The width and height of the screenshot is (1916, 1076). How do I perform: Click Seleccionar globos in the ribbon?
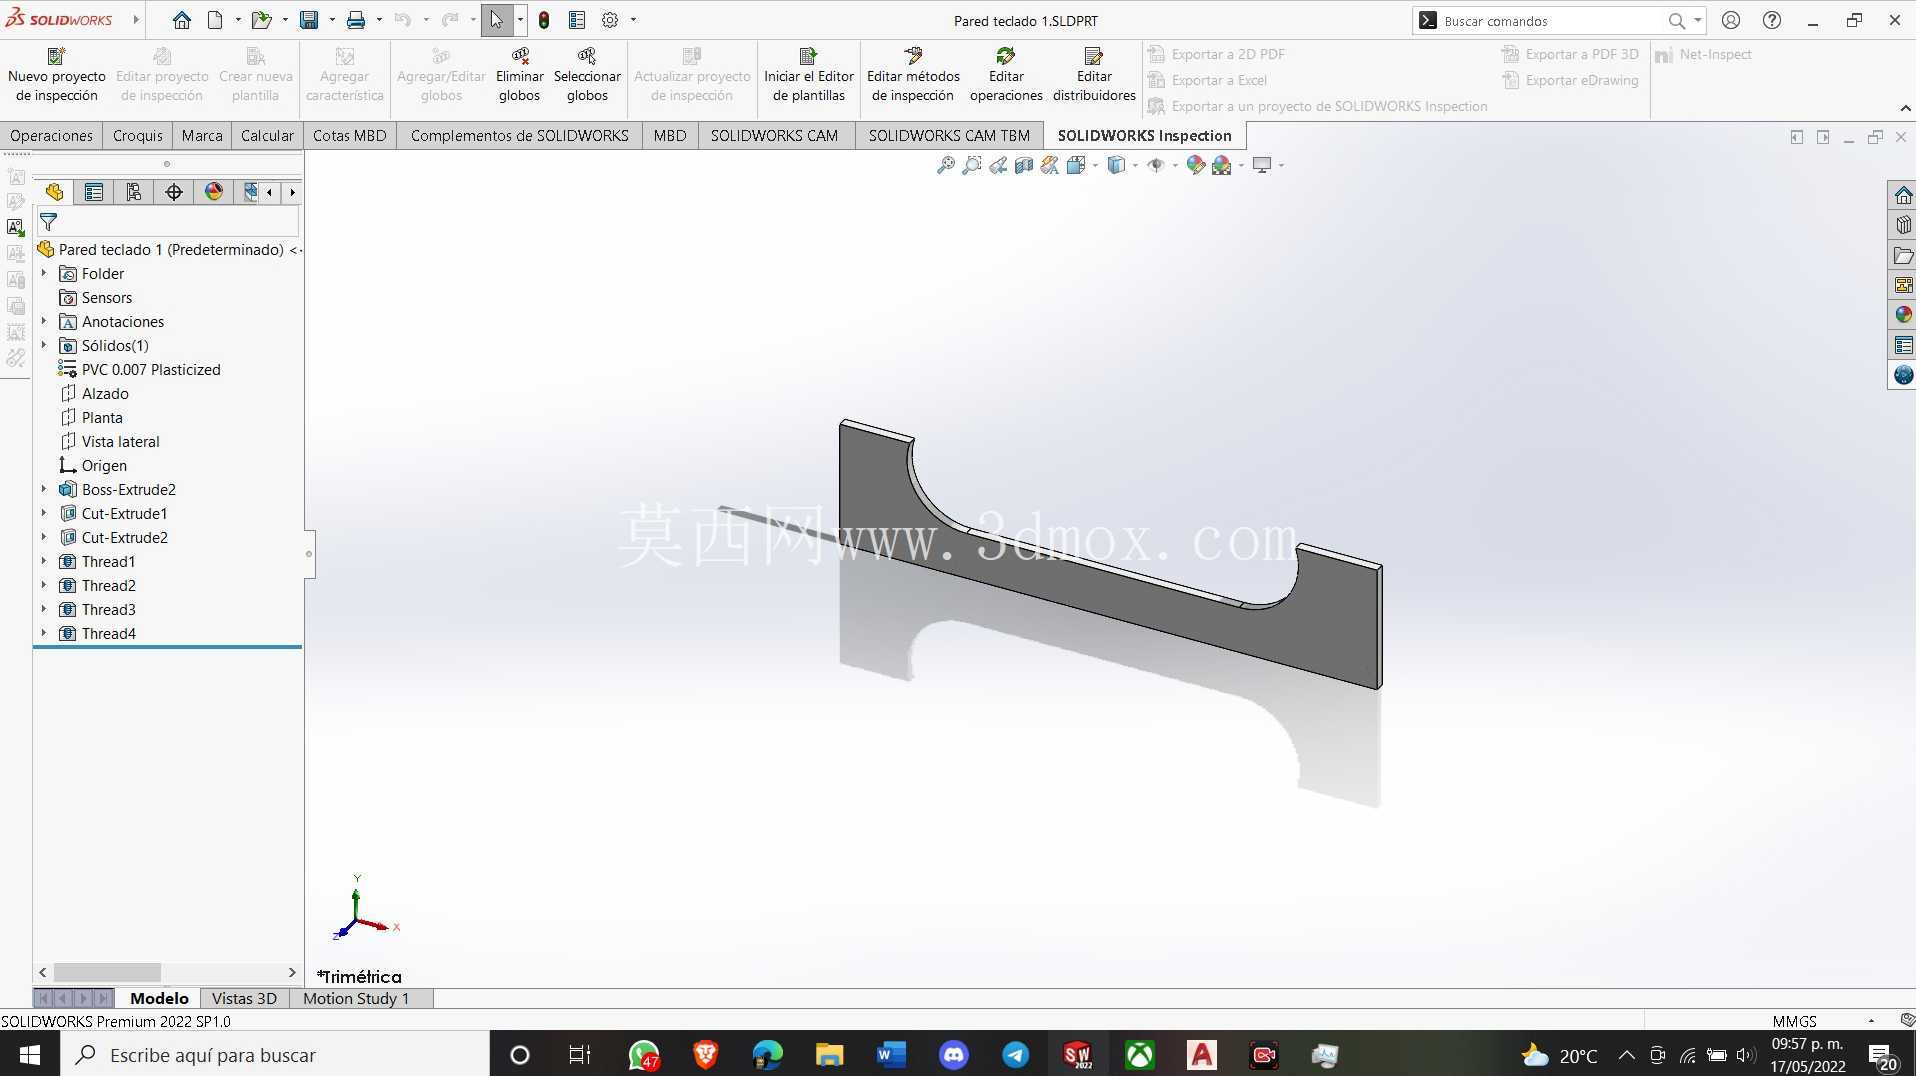pos(588,75)
